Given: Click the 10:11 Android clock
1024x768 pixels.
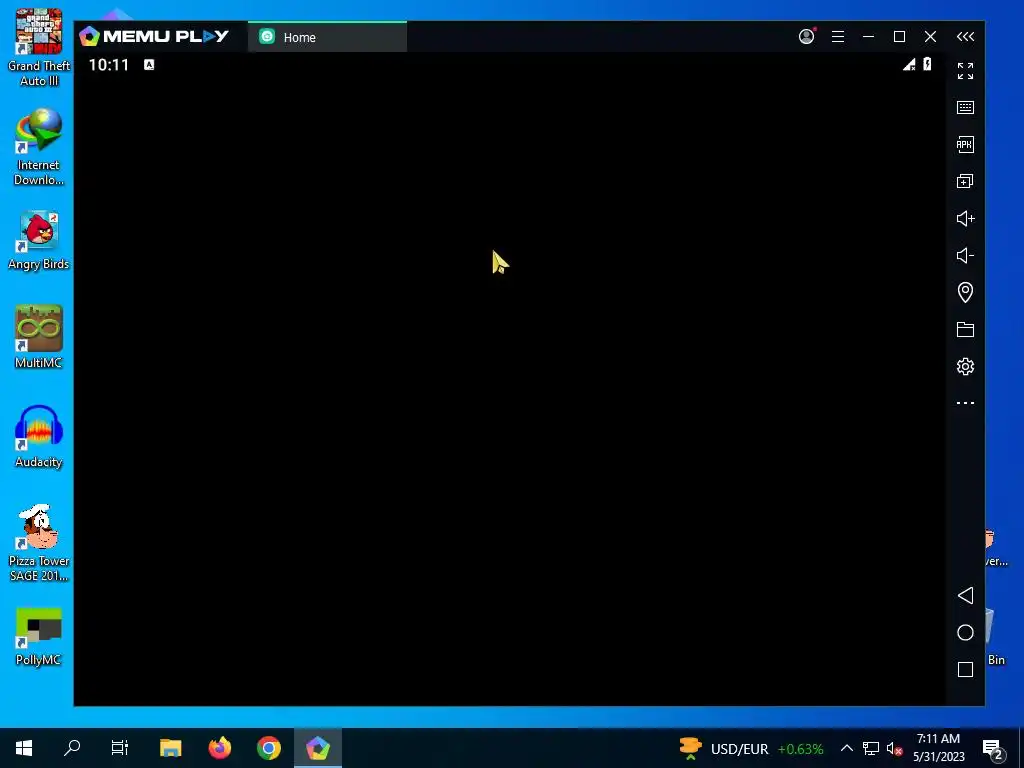Looking at the screenshot, I should [x=109, y=65].
